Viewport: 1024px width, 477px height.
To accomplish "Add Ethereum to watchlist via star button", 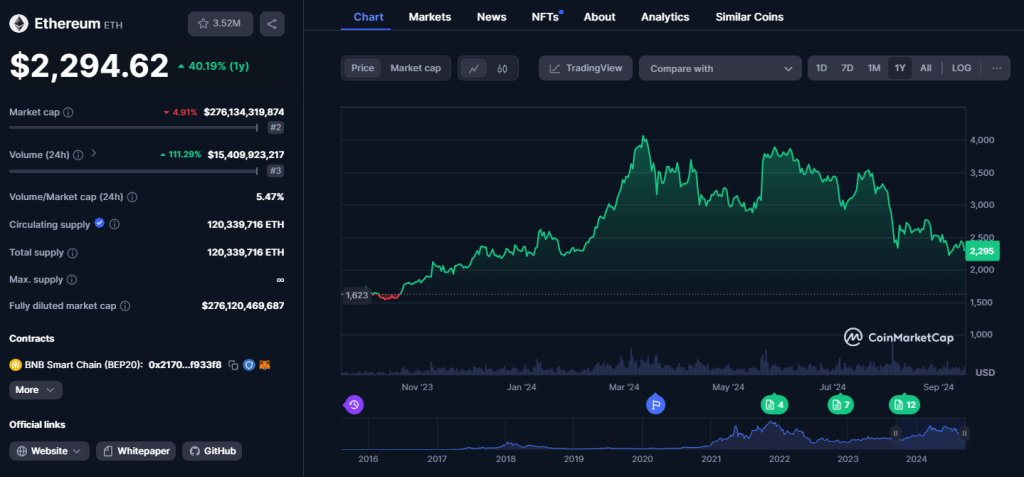I will (220, 24).
